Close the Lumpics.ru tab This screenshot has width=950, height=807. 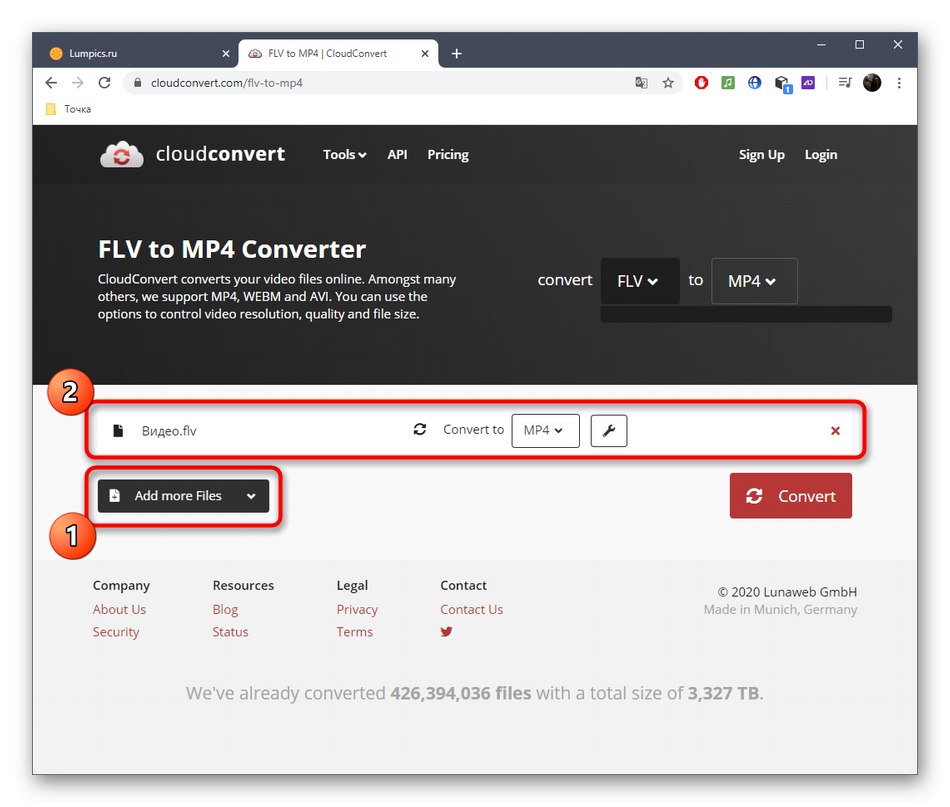click(226, 54)
